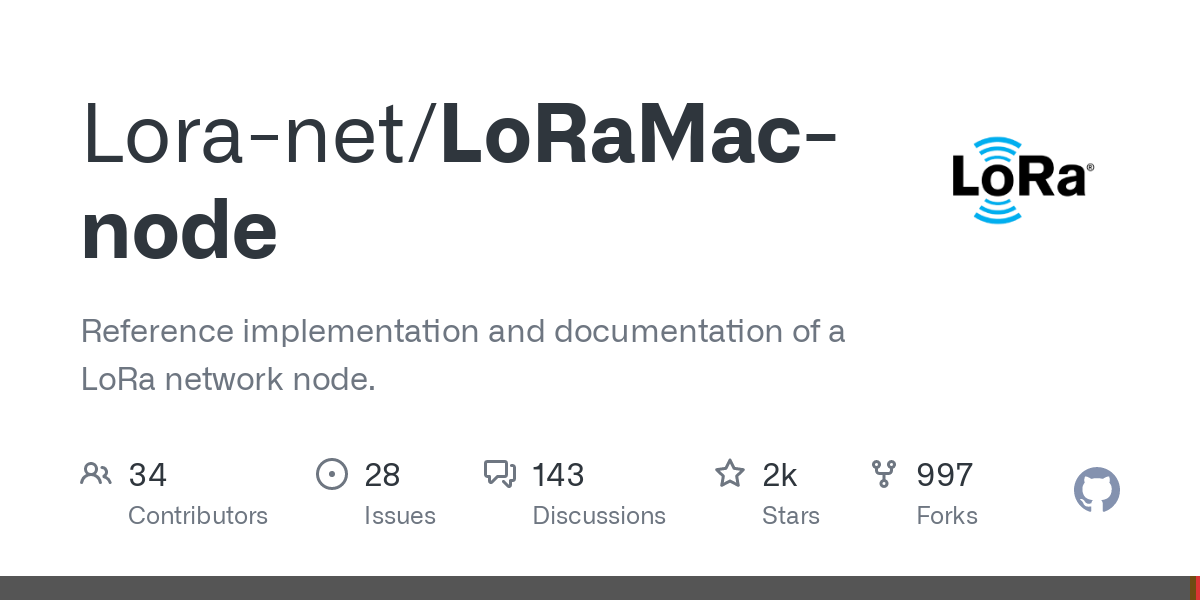This screenshot has width=1200, height=600.
Task: Open the Stars label
Action: pos(791,516)
